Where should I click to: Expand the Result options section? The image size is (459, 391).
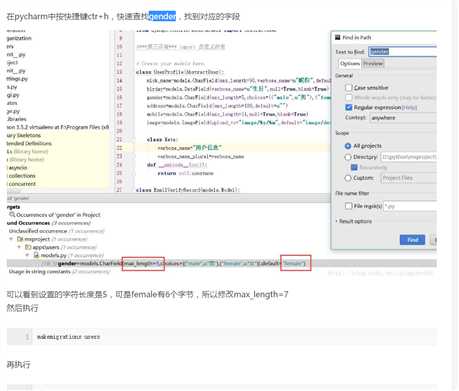click(354, 221)
